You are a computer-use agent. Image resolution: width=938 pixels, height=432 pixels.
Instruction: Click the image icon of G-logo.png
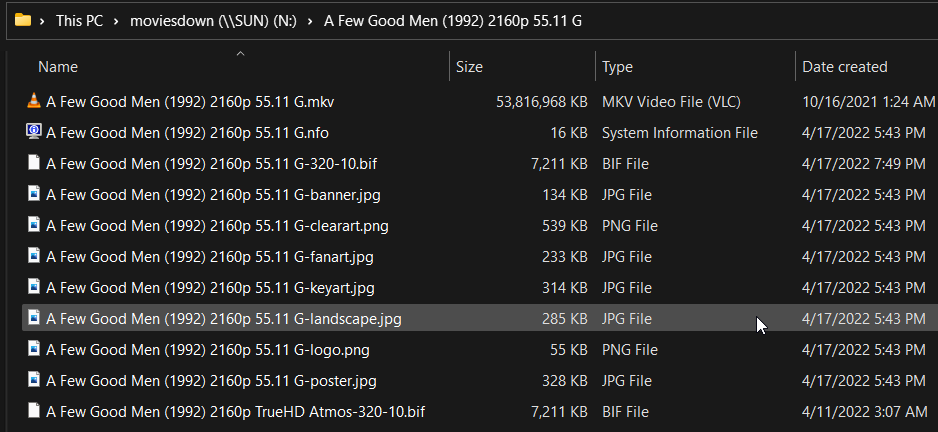(x=34, y=349)
